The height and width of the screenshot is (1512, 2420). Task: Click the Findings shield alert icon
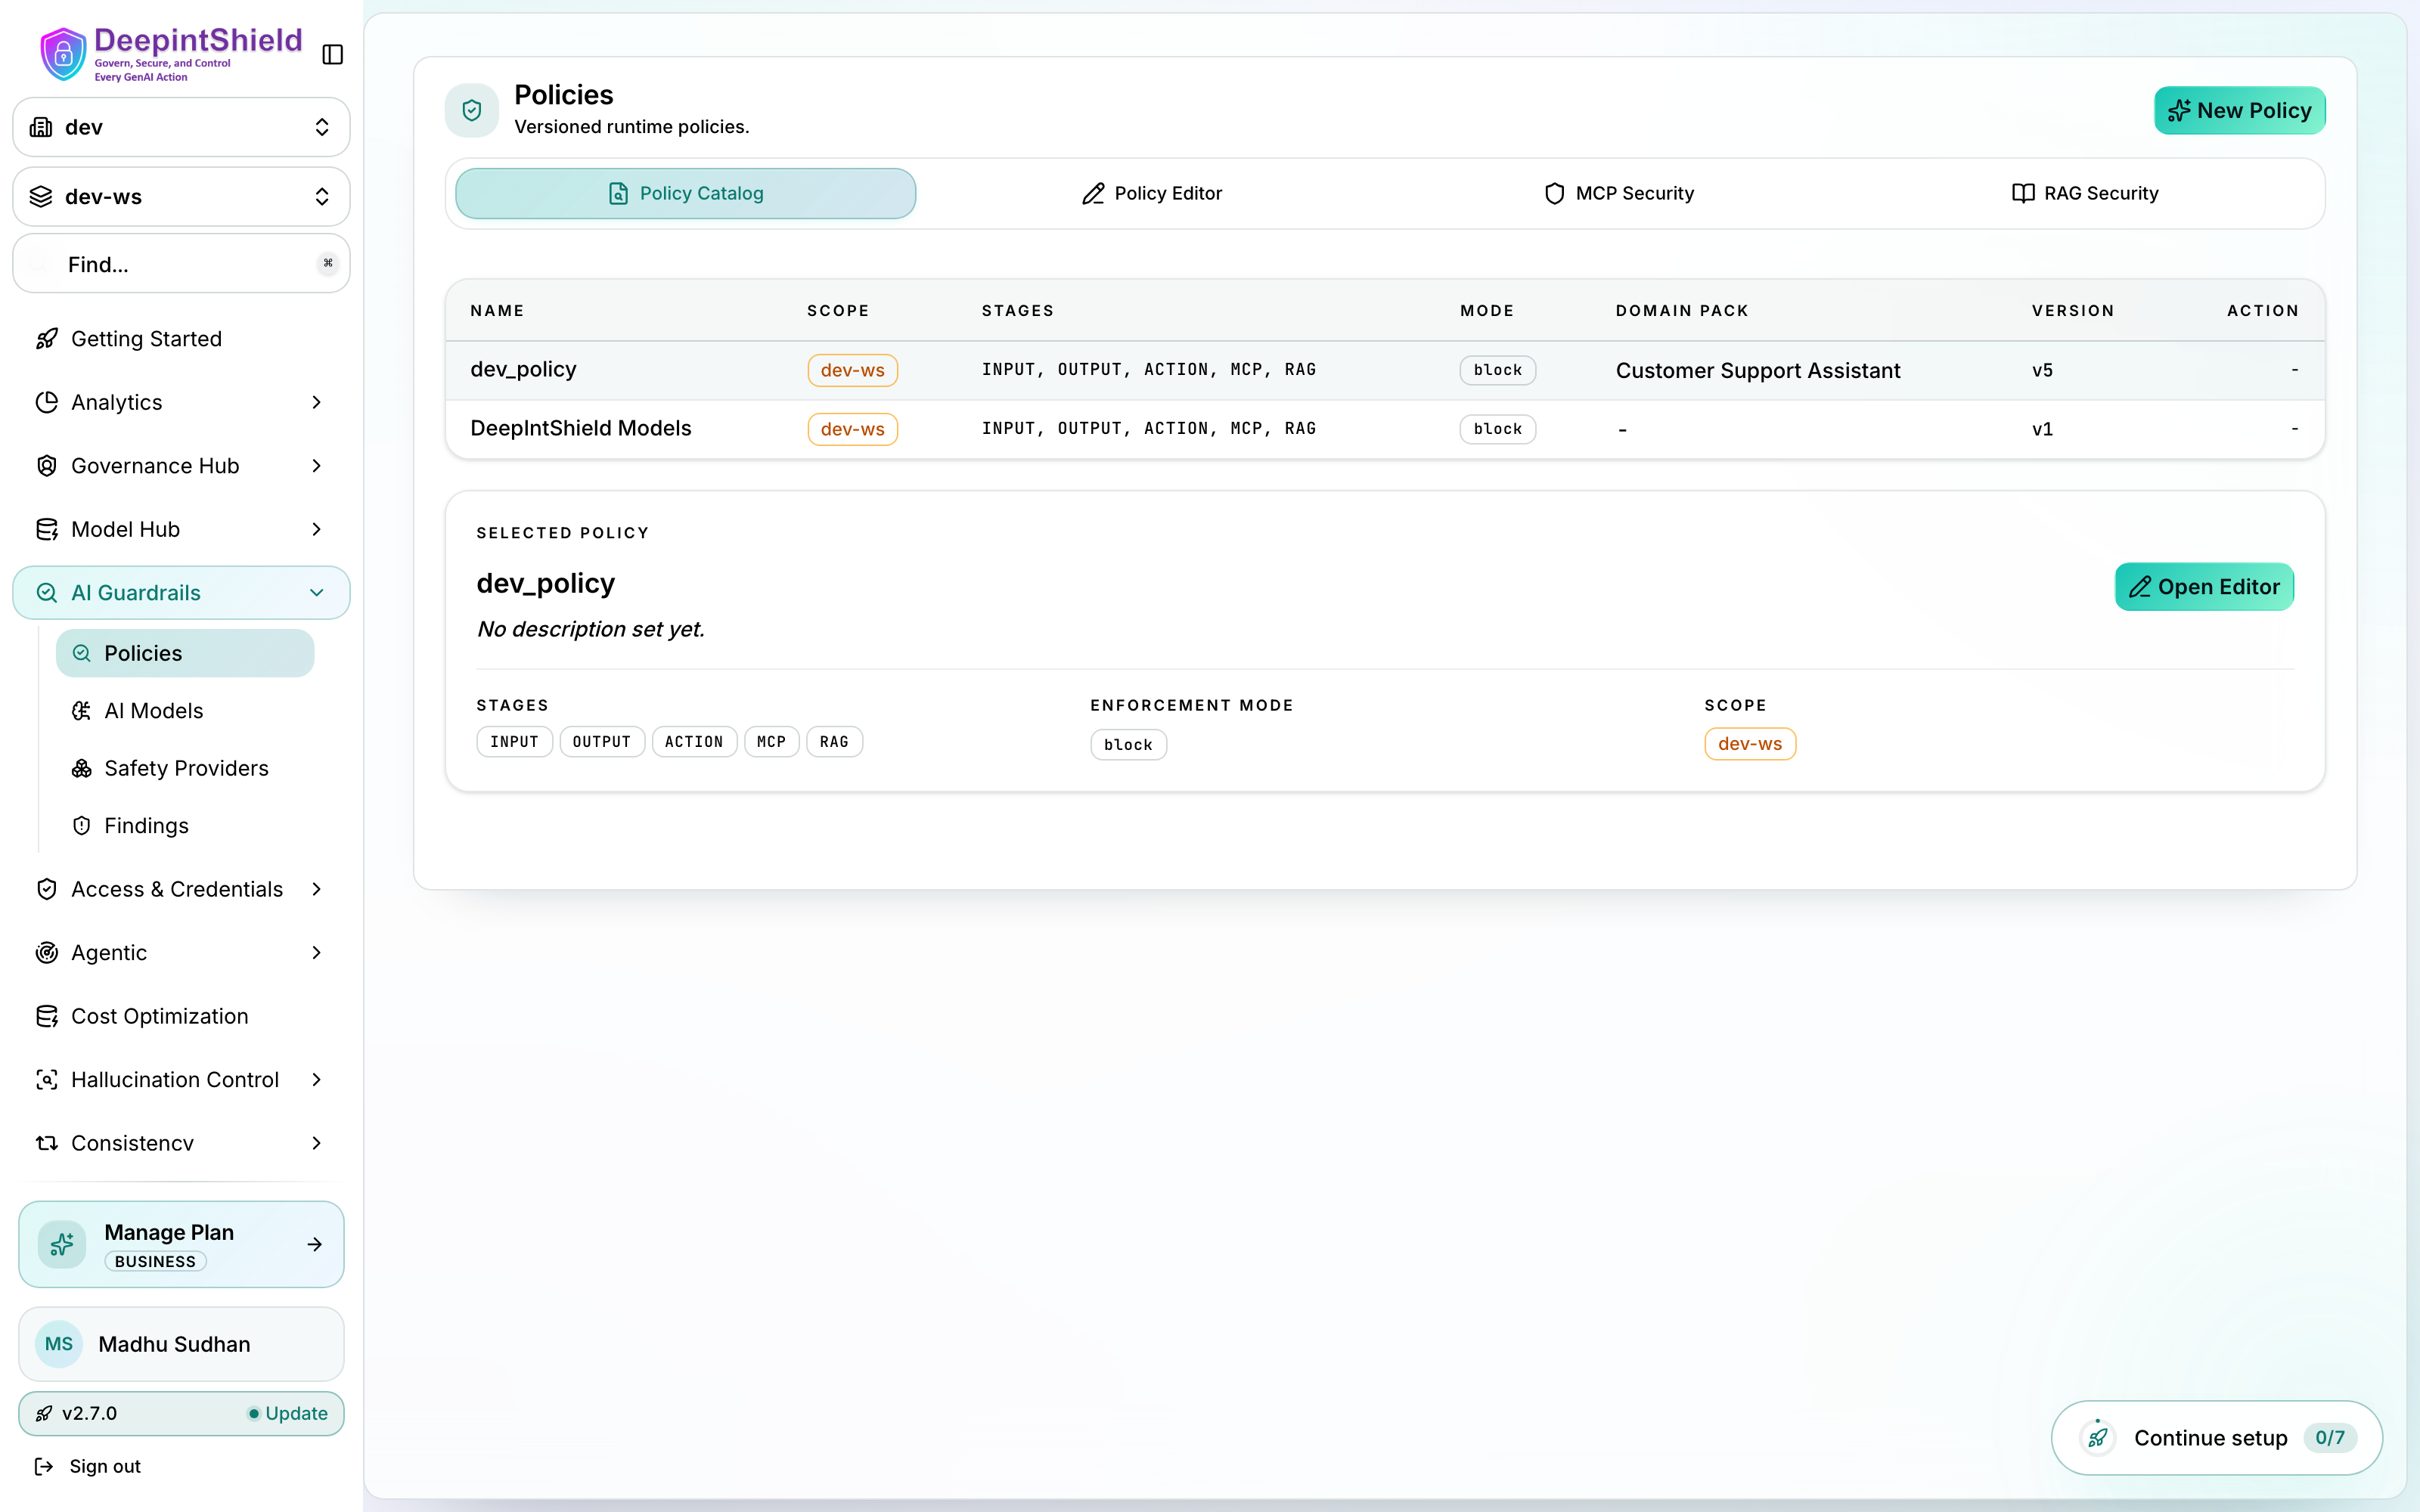pos(82,825)
